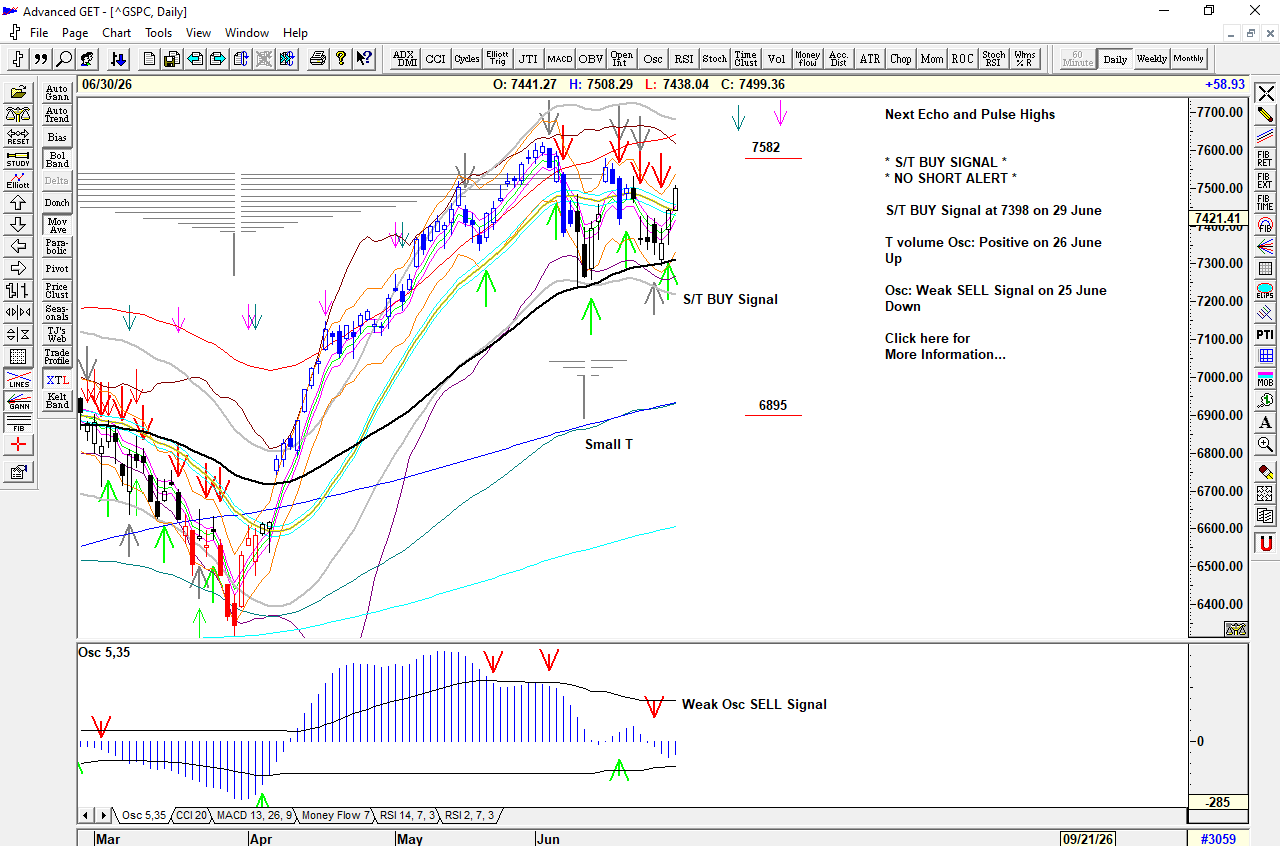This screenshot has height=846, width=1280.
Task: Add the MACD indicator from top toolbar
Action: click(559, 59)
